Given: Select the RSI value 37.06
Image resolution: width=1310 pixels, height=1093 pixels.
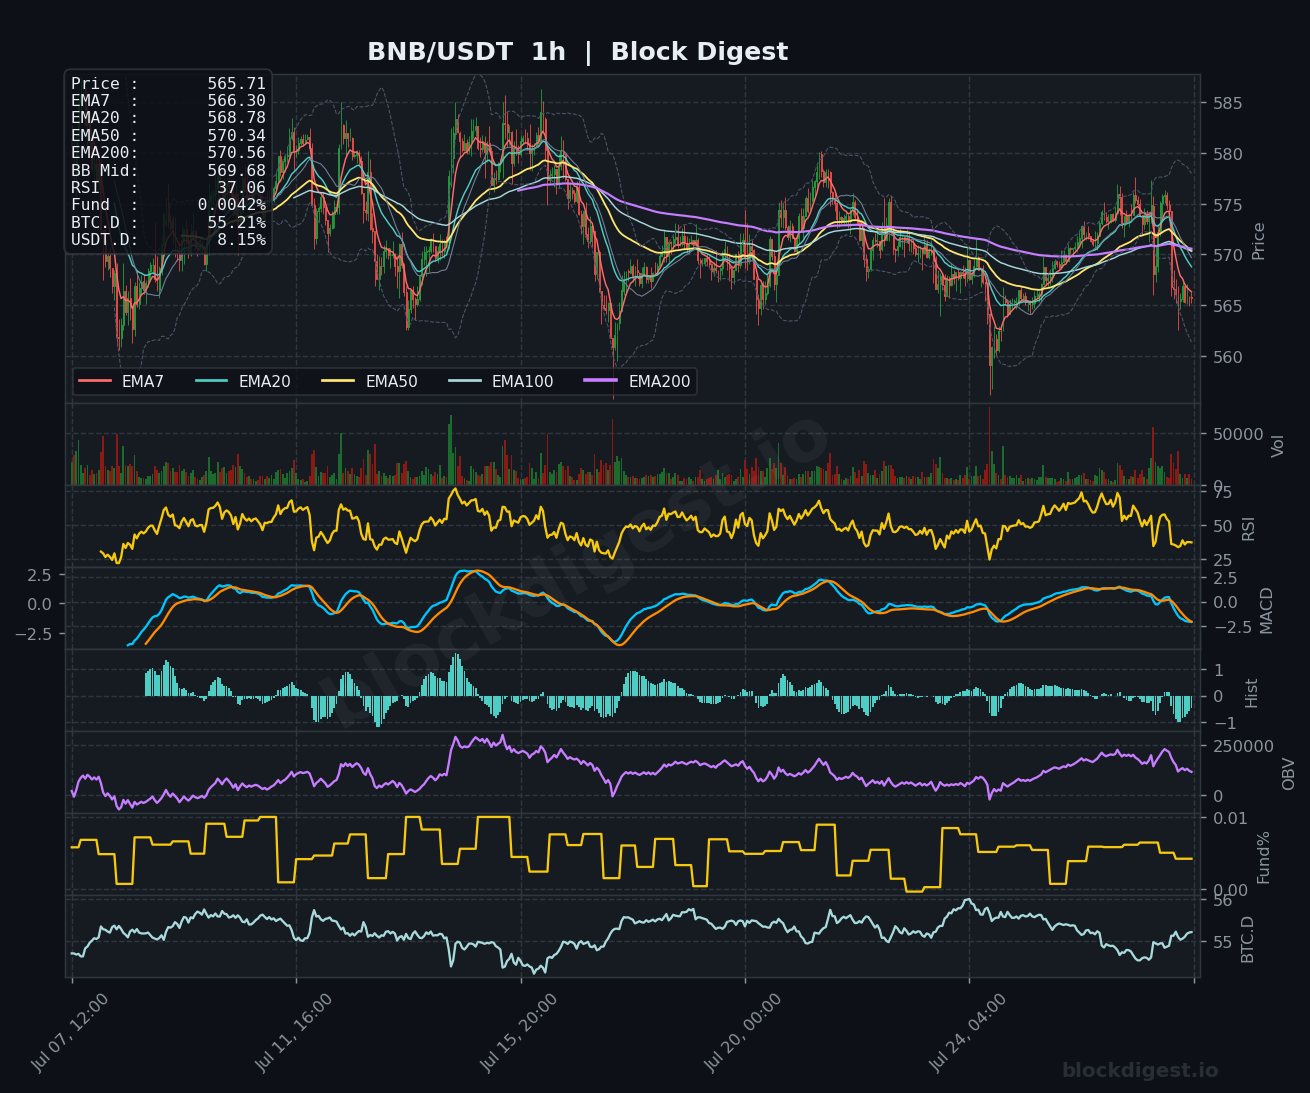Looking at the screenshot, I should (242, 187).
